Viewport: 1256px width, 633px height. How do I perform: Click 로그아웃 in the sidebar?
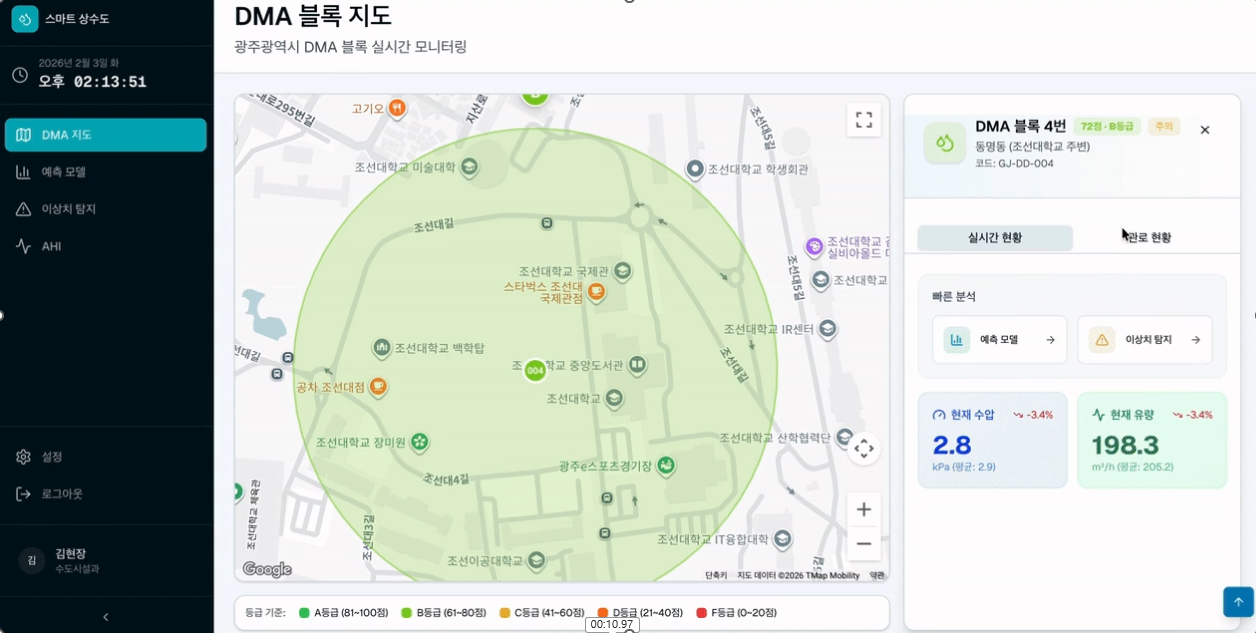(x=106, y=494)
